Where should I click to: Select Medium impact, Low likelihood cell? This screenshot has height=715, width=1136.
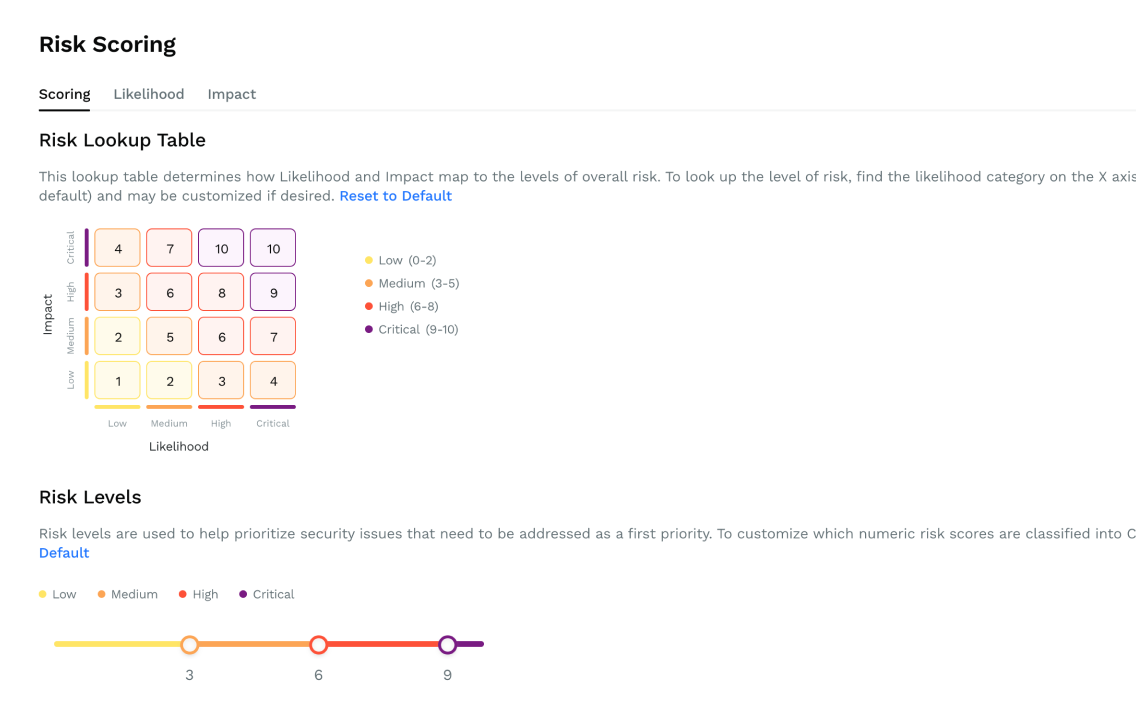118,337
